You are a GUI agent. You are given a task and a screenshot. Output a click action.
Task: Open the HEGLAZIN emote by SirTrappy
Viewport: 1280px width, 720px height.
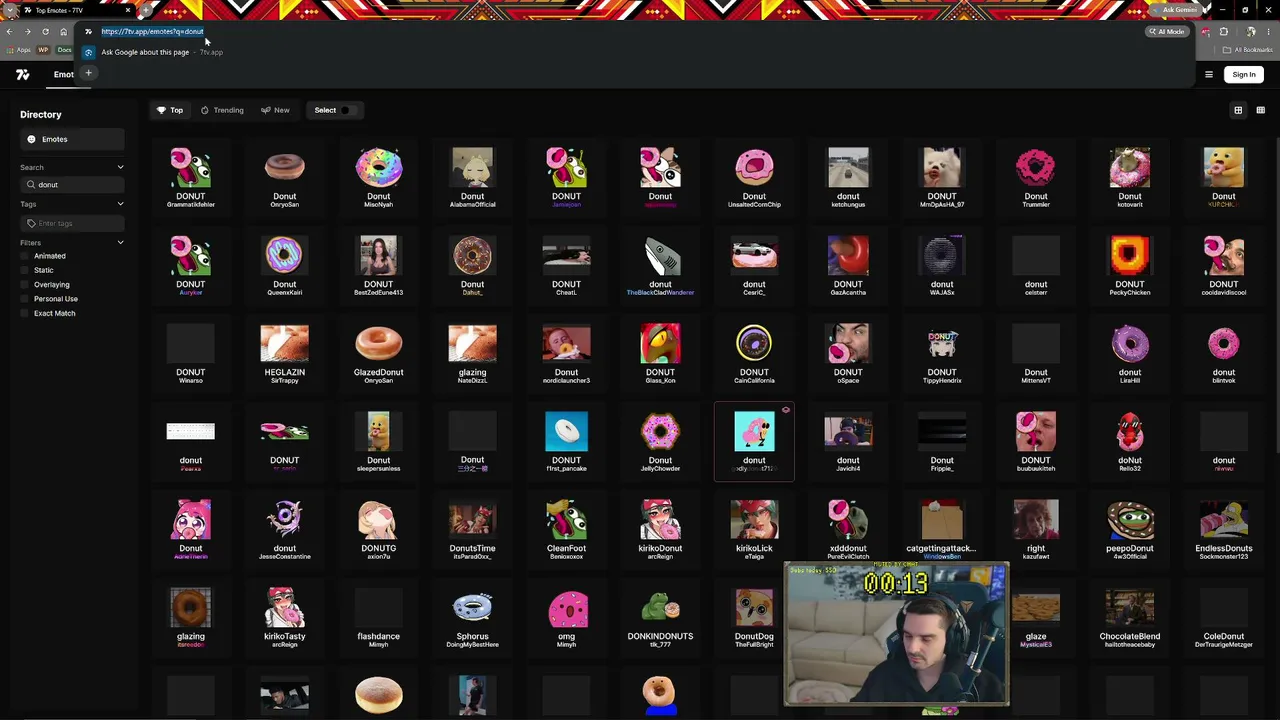pyautogui.click(x=284, y=354)
